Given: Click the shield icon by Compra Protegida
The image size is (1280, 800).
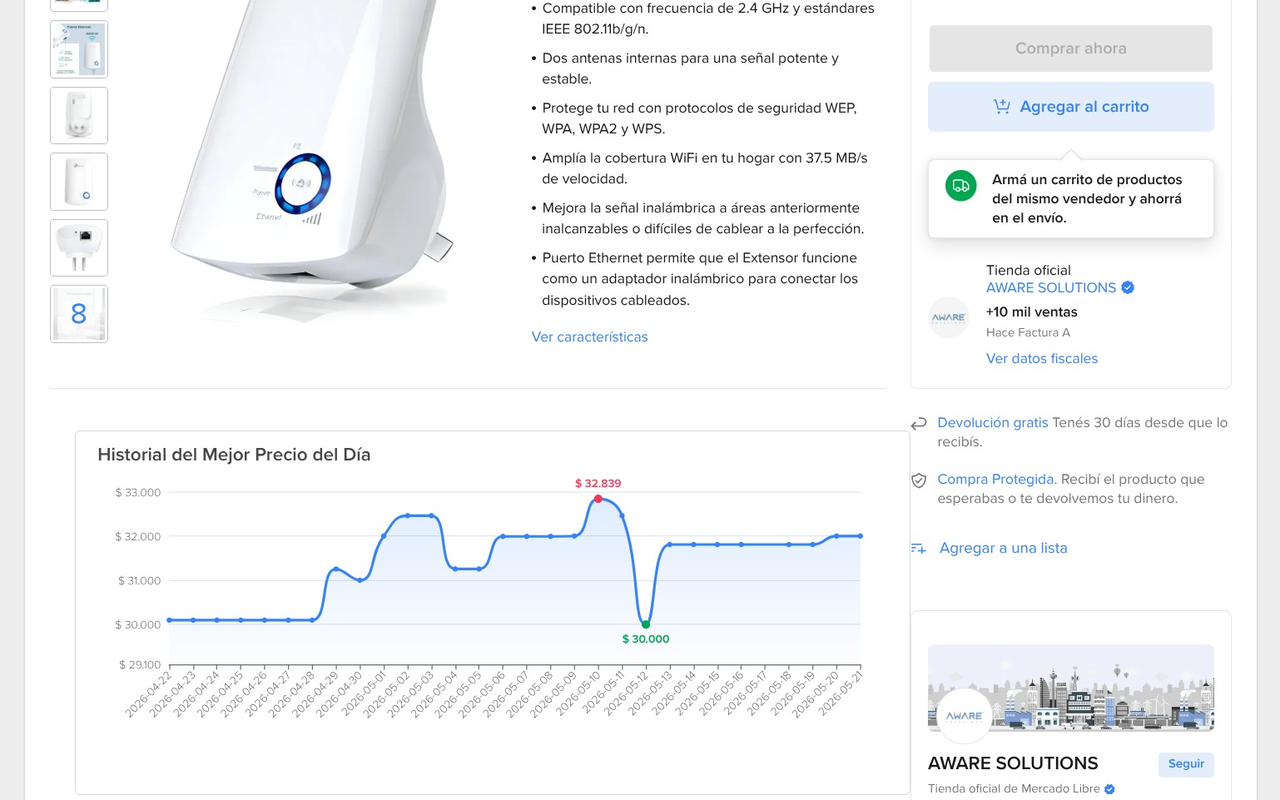Looking at the screenshot, I should tap(919, 480).
